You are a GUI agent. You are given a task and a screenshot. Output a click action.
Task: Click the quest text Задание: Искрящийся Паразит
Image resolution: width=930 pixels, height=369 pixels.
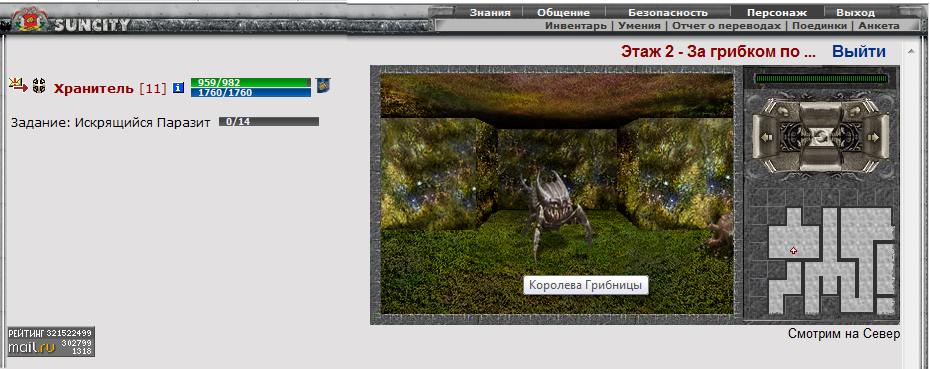(110, 123)
